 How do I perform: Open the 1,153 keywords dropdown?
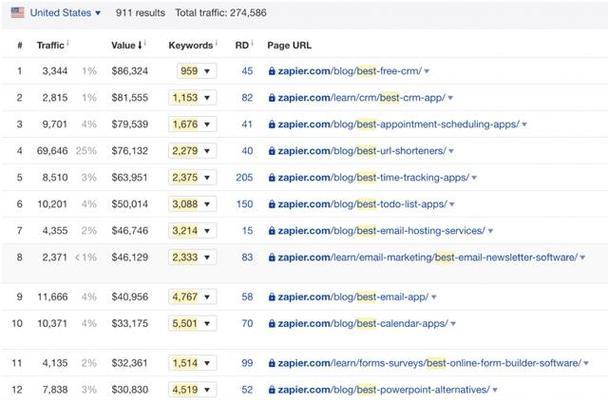(192, 98)
